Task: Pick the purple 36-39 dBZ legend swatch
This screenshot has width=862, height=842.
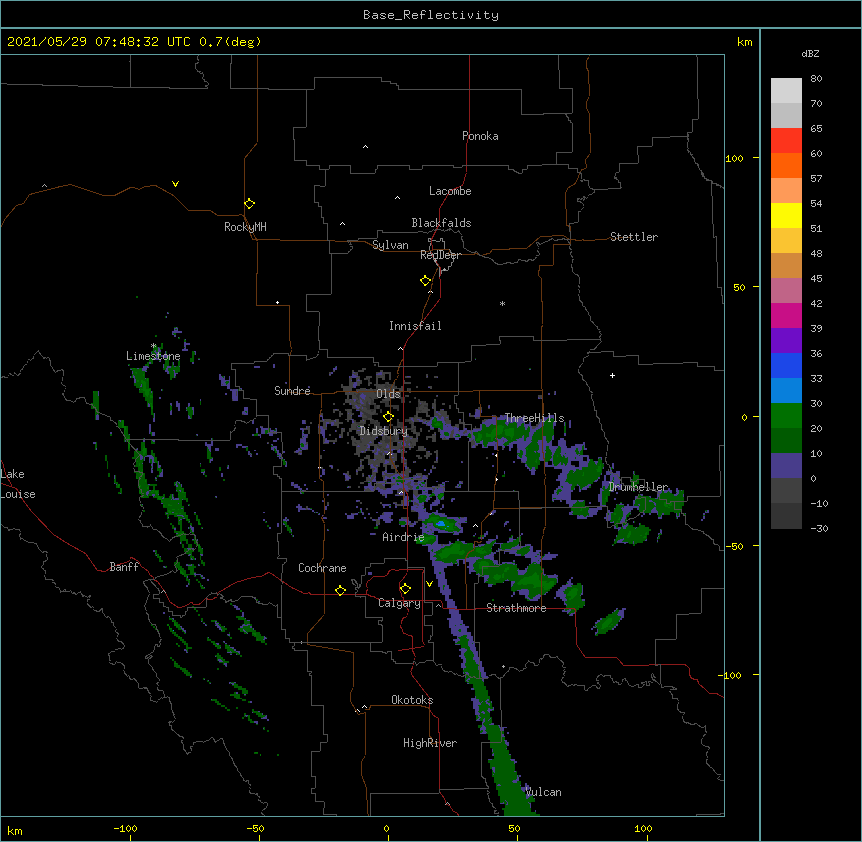Action: pyautogui.click(x=786, y=340)
